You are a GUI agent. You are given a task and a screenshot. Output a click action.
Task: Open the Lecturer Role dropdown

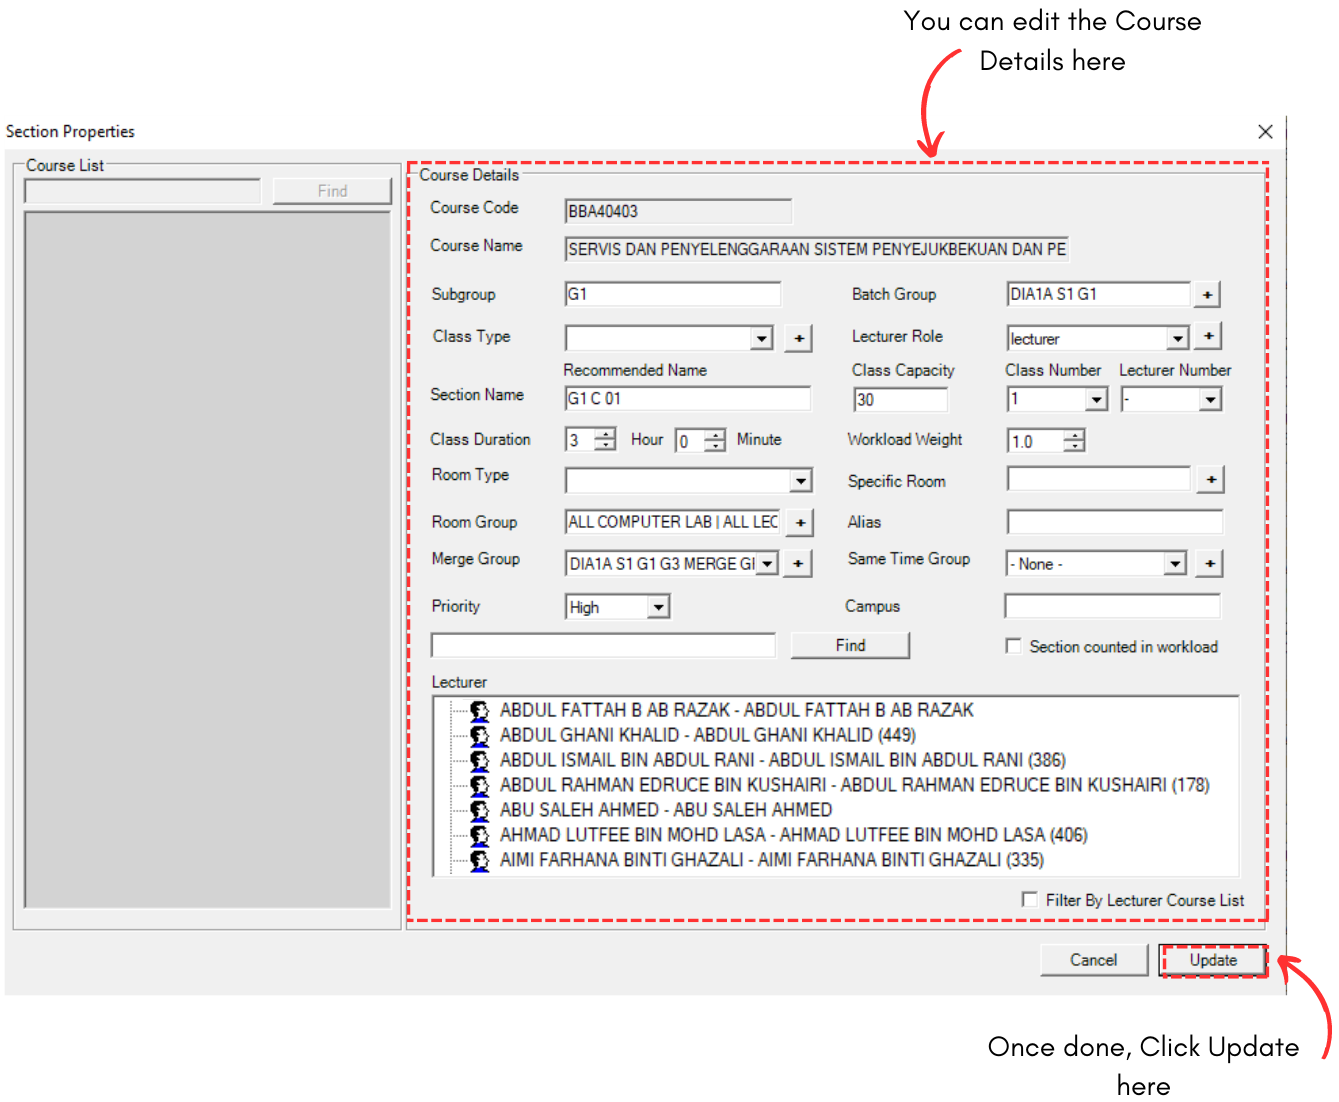(1177, 339)
